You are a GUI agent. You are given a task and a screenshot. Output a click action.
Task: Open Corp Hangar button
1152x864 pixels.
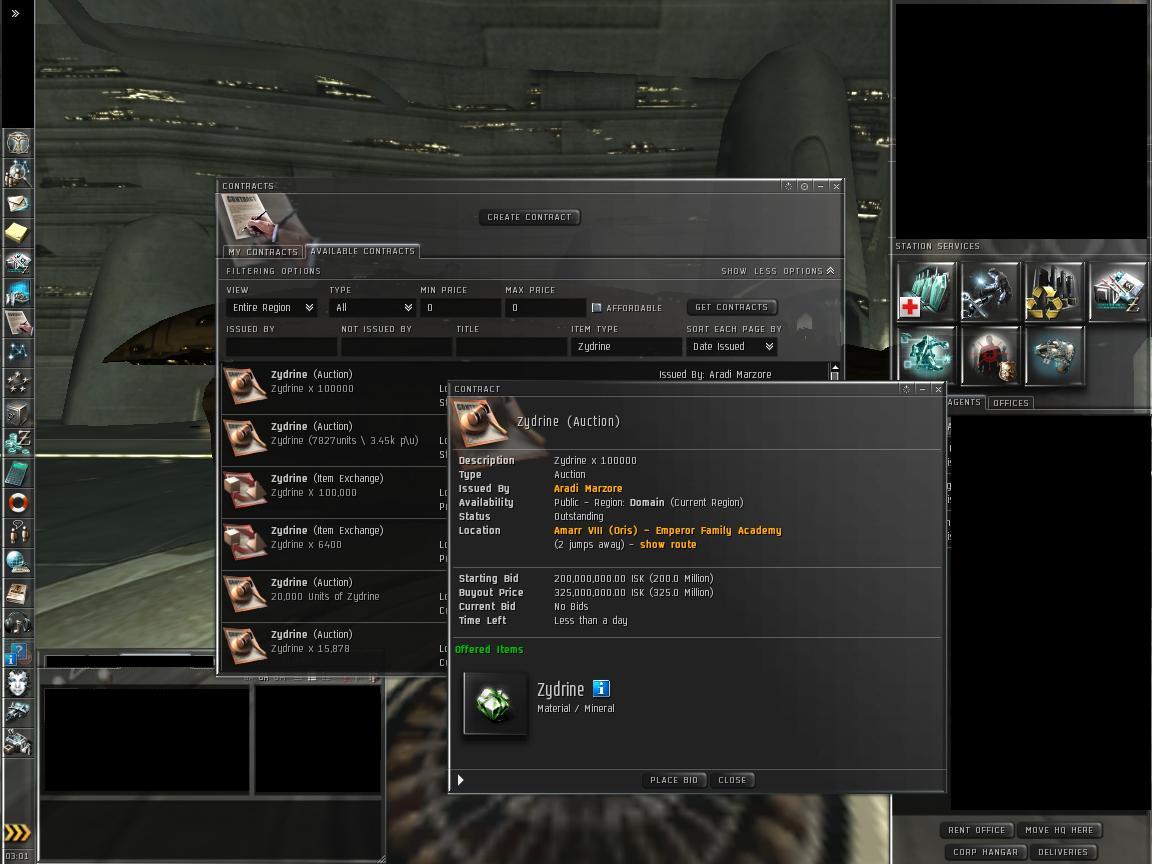pyautogui.click(x=985, y=852)
